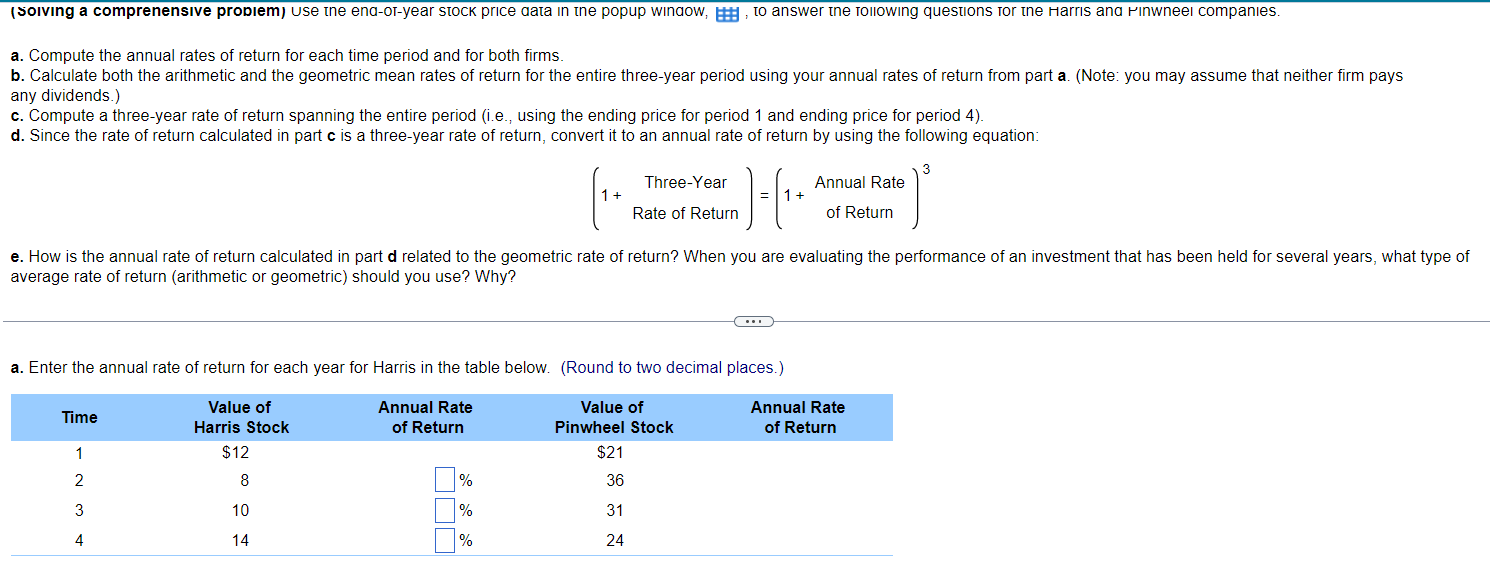Click the Value of Pinwheel Stock header

tap(613, 417)
